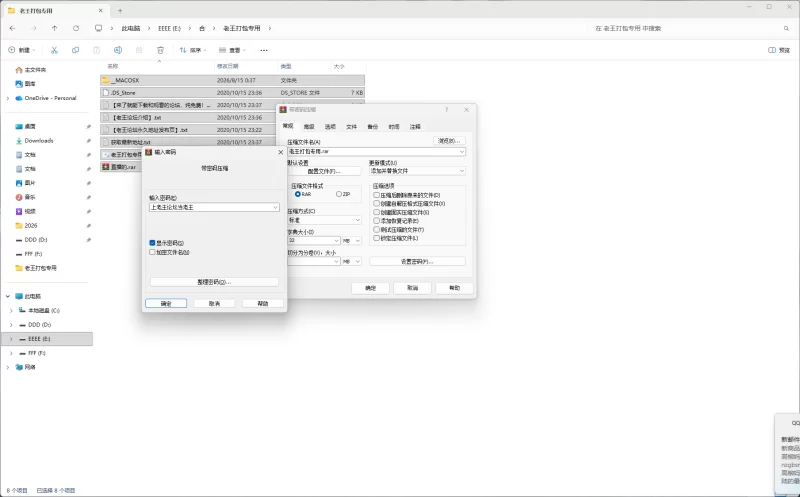The width and height of the screenshot is (800, 497).
Task: Switch to the General tab in archive dialog
Action: (x=288, y=126)
